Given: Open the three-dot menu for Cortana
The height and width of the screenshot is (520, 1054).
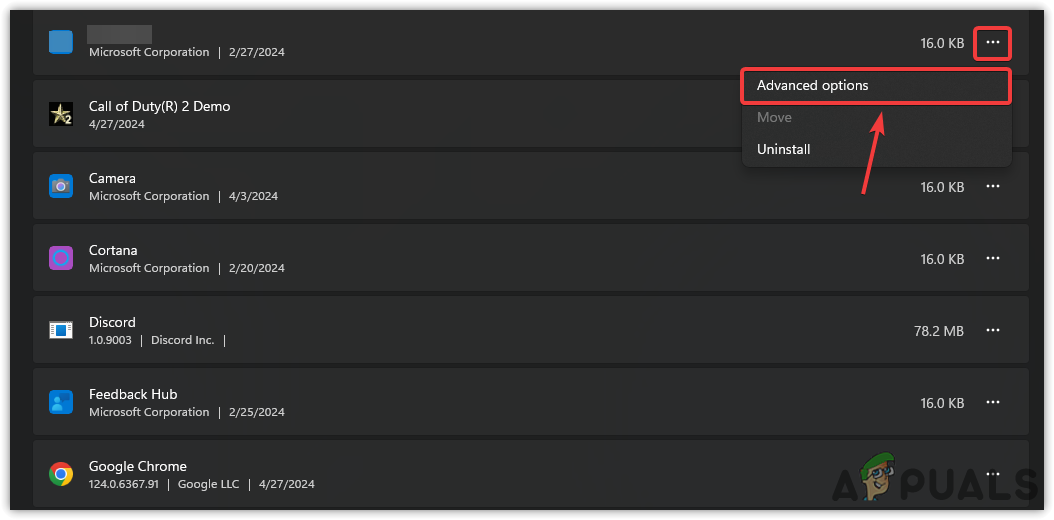Looking at the screenshot, I should click(993, 258).
